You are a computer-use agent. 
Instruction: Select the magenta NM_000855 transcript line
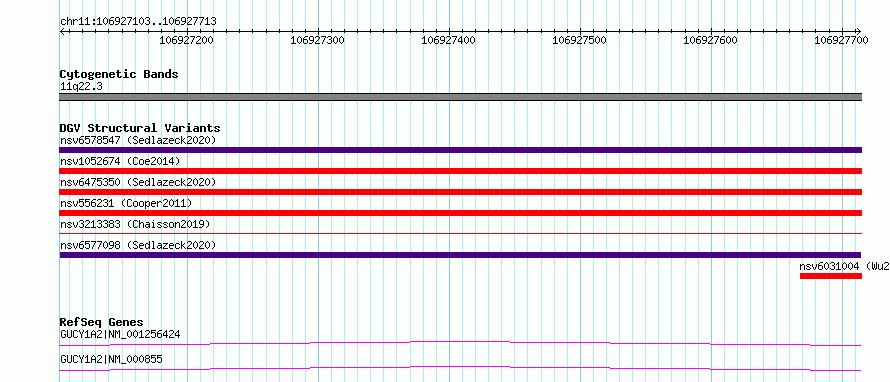point(460,368)
